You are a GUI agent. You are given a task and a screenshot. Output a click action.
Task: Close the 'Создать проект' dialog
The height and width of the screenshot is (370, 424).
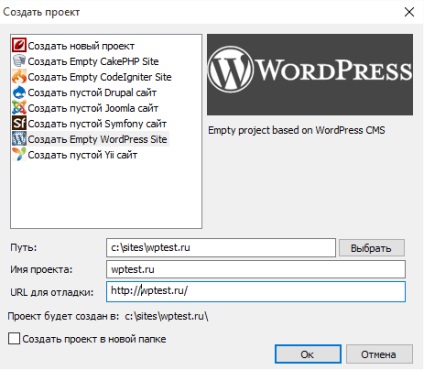409,12
